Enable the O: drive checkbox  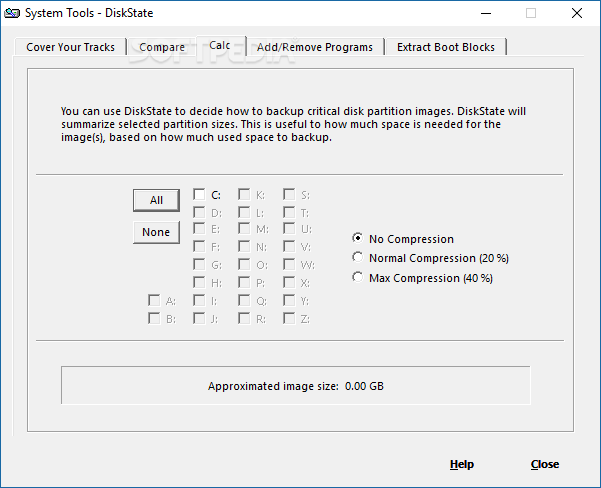tap(244, 264)
